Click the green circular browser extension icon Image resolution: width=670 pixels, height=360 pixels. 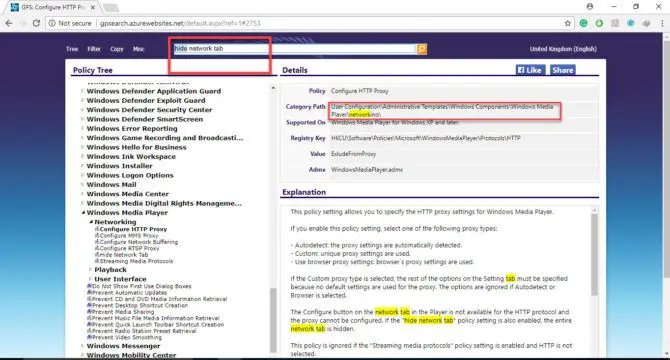click(583, 23)
